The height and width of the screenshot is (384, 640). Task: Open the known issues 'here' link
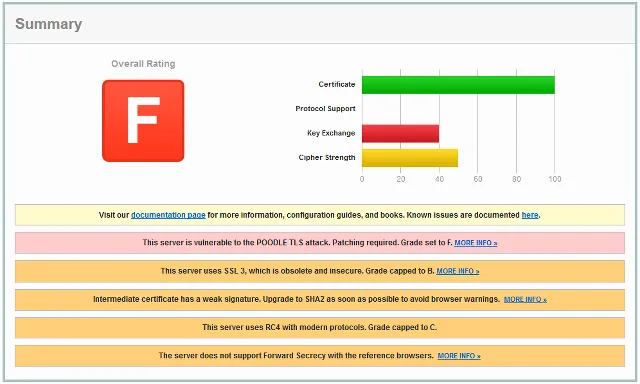pos(530,215)
